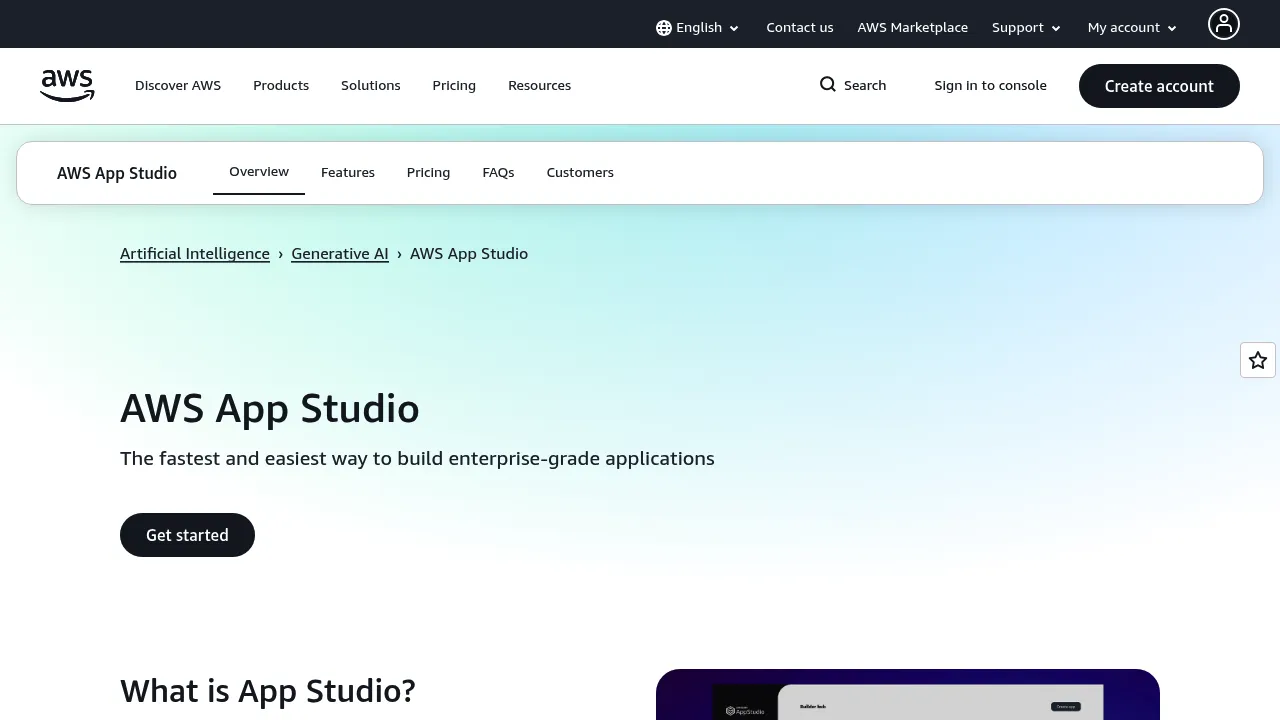Click the "fastest and easiest way" tagline
The width and height of the screenshot is (1280, 720).
point(417,459)
